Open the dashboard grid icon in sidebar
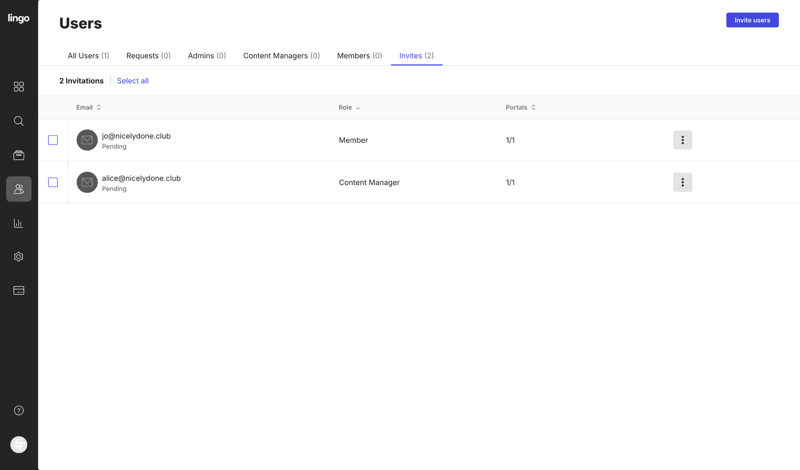The image size is (800, 470). pos(19,87)
